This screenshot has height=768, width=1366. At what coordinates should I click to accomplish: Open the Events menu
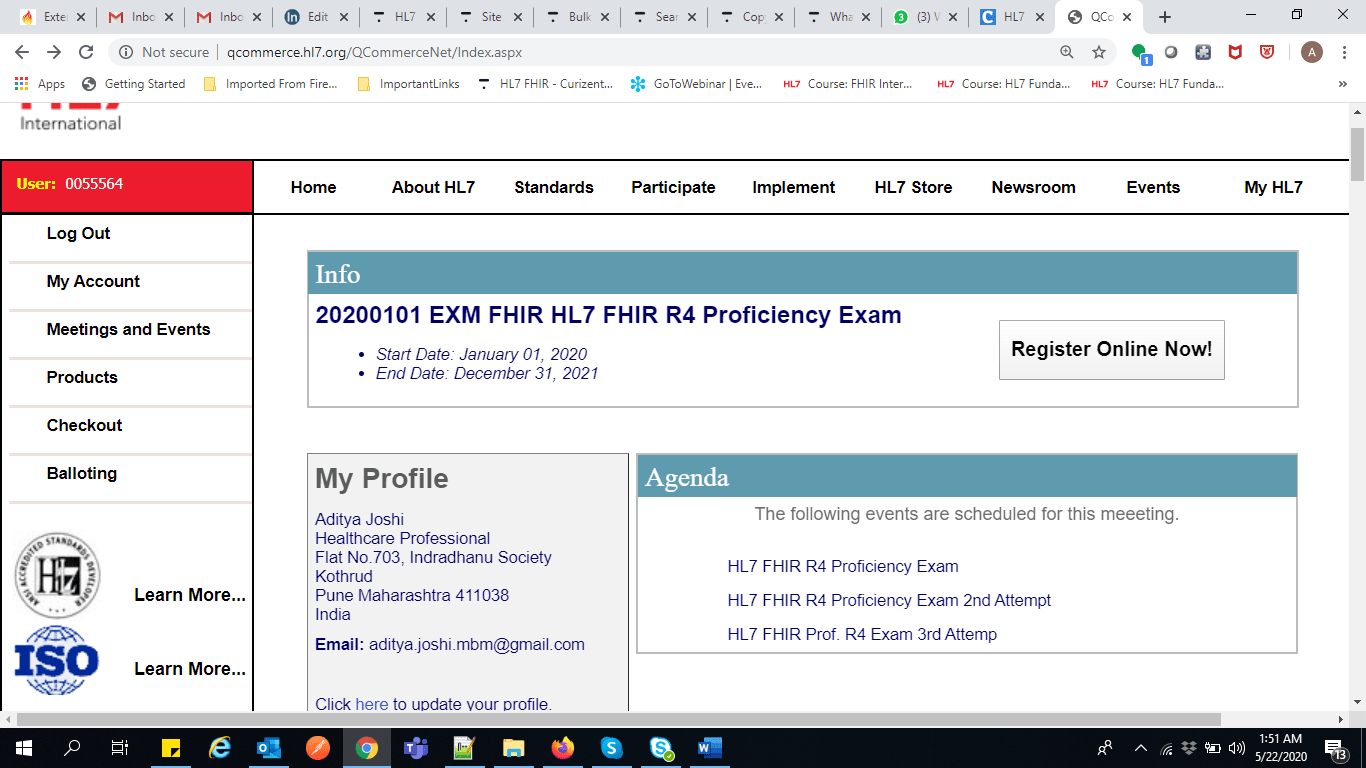pyautogui.click(x=1153, y=187)
